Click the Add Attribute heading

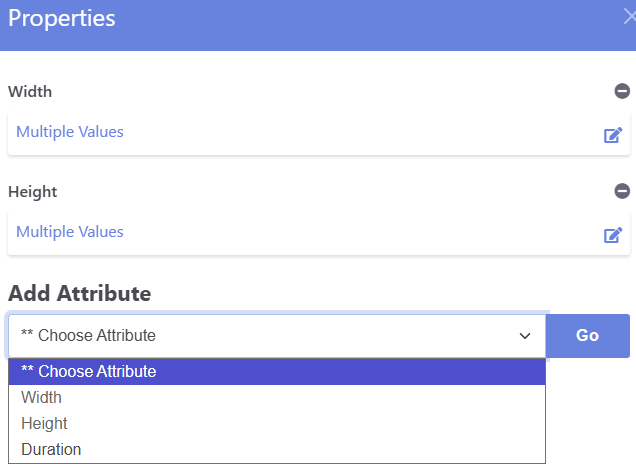tap(80, 294)
